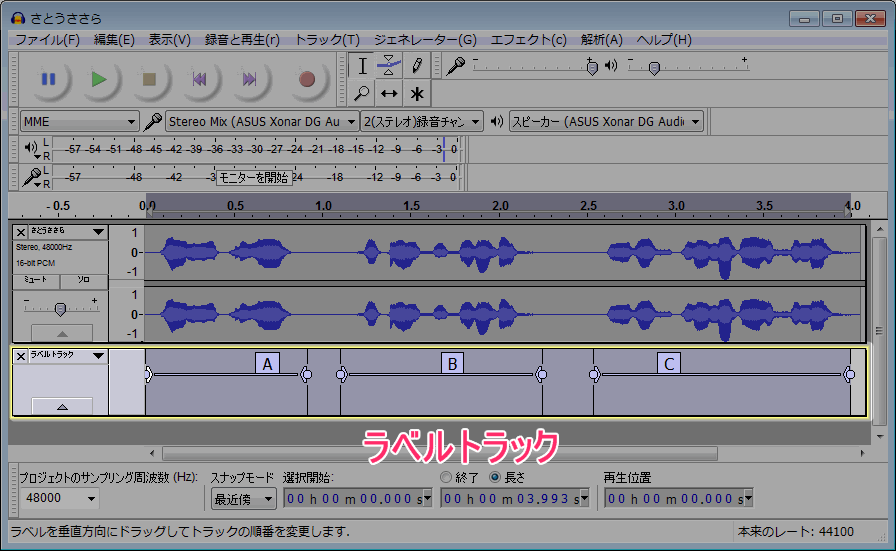896x551 pixels.
Task: Close the さとうささら audio track
Action: (x=21, y=232)
